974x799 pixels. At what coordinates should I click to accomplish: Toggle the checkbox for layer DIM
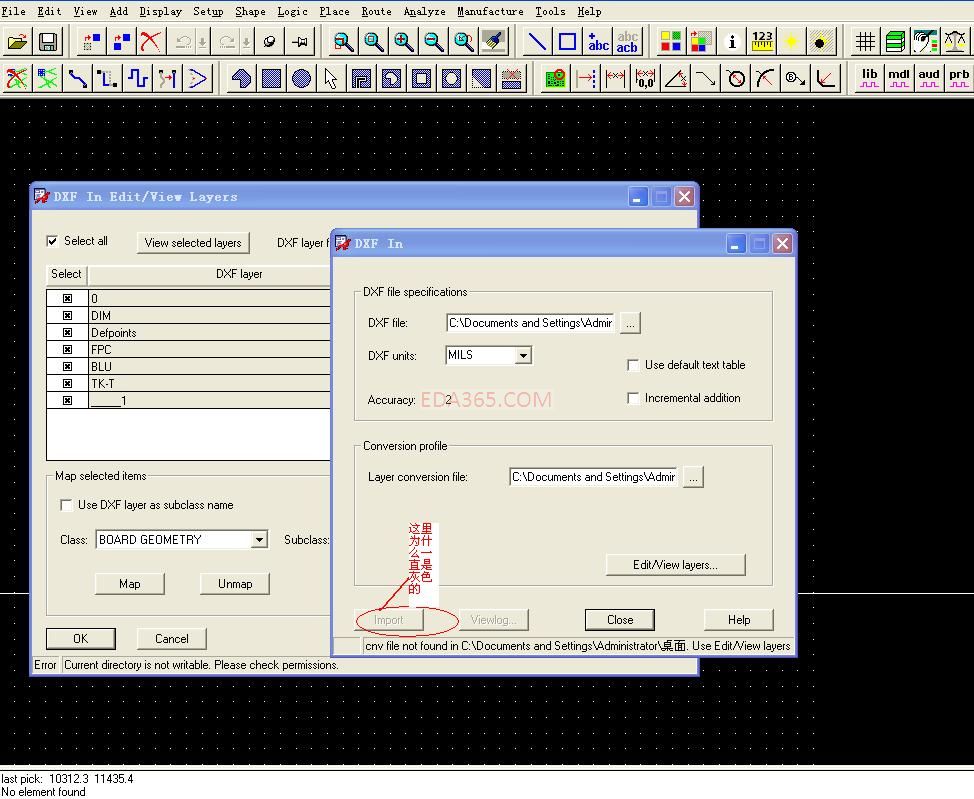[x=67, y=316]
